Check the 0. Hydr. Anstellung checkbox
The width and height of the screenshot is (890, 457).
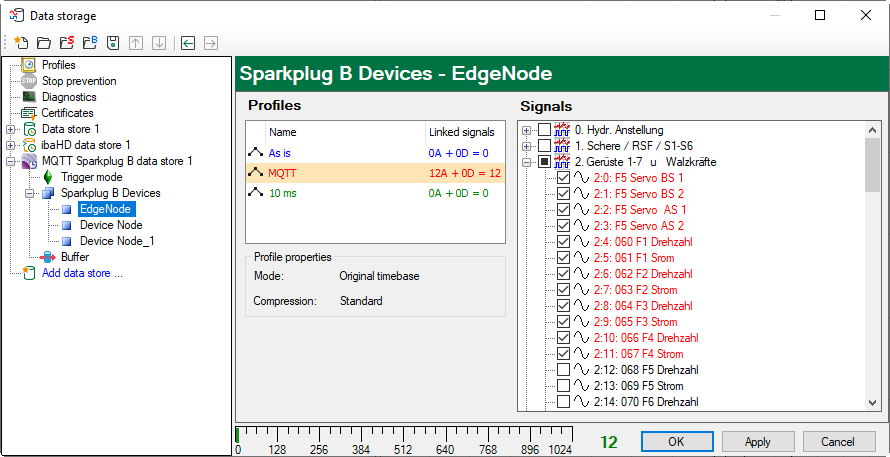(544, 130)
